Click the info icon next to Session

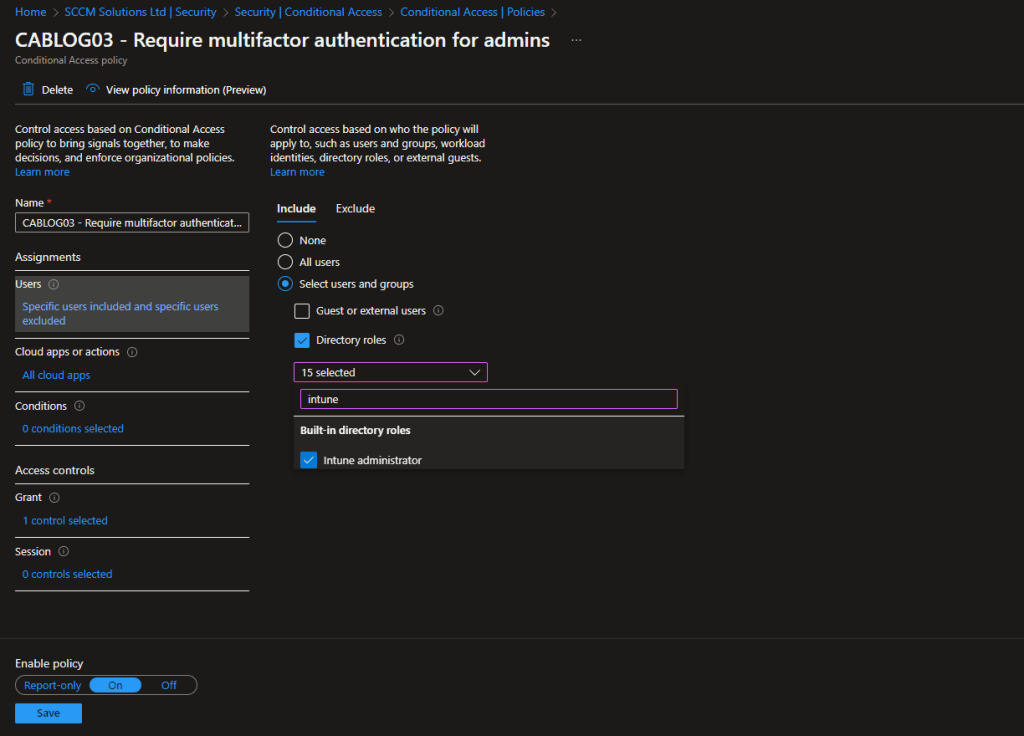63,552
